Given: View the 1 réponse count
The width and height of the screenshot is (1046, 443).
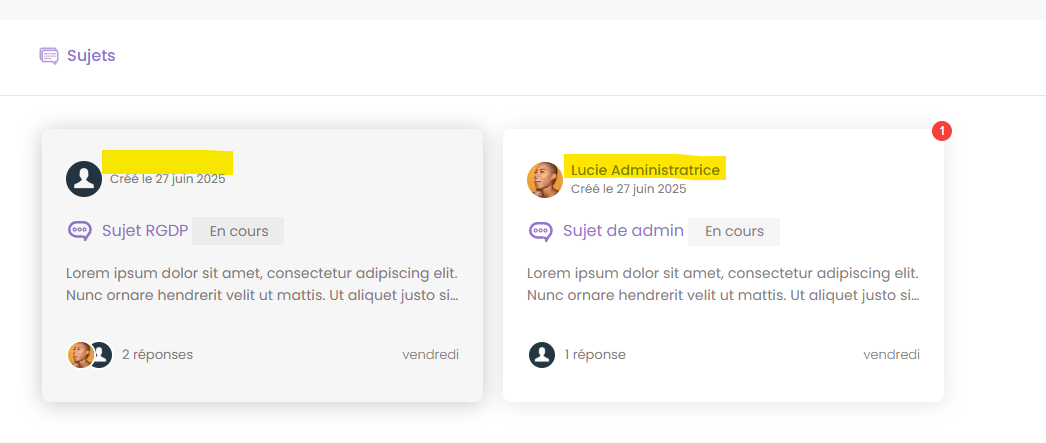Looking at the screenshot, I should [x=595, y=354].
